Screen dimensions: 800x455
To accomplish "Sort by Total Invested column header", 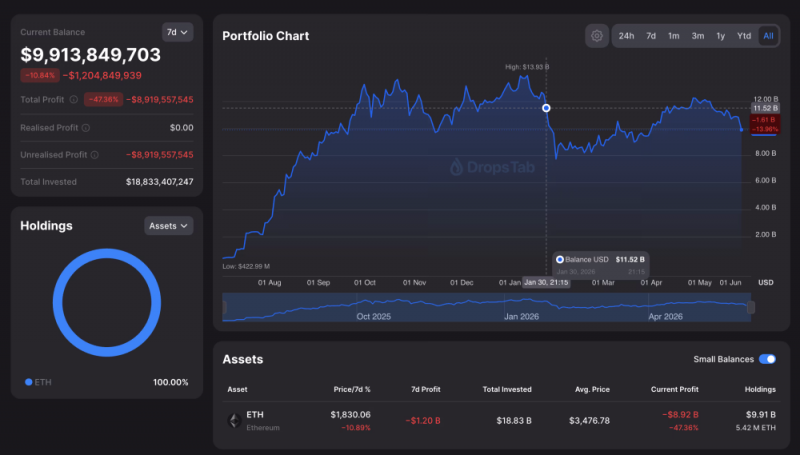I will point(507,389).
